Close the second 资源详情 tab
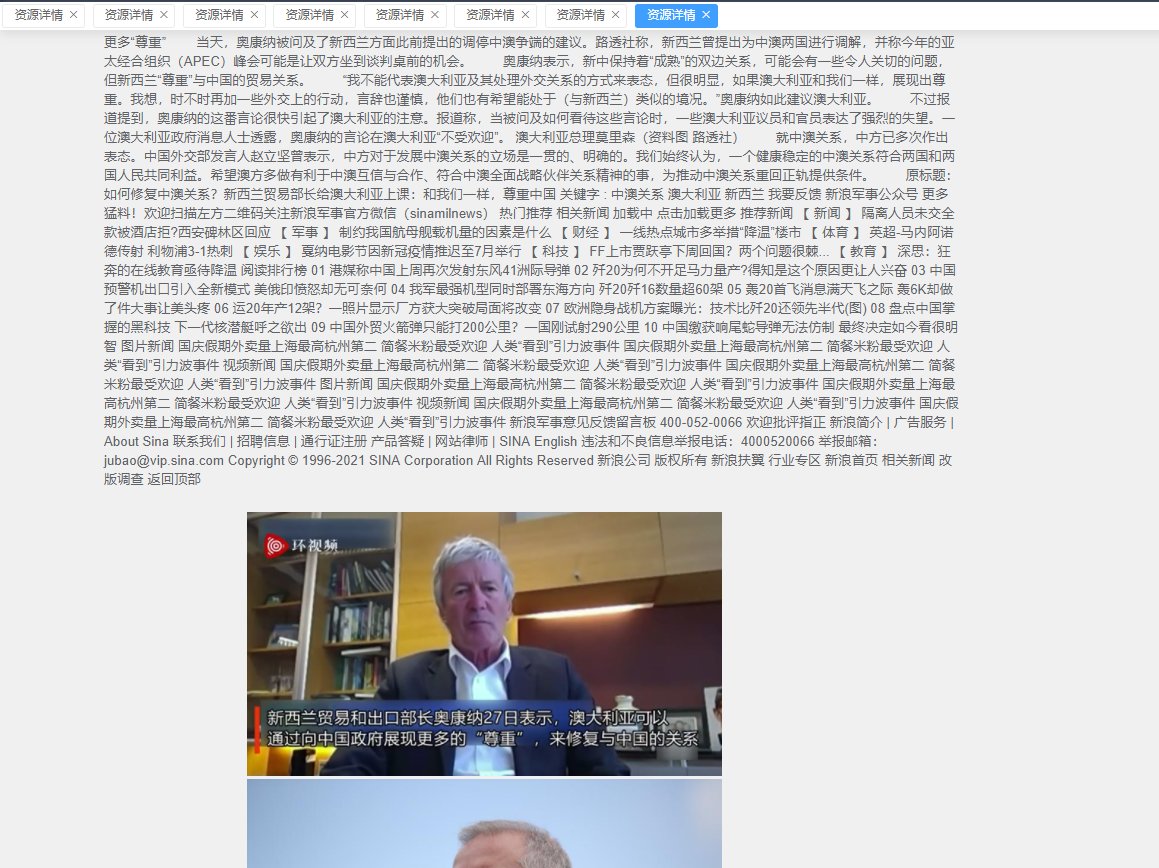Screen dimensions: 1159x868 tap(163, 15)
